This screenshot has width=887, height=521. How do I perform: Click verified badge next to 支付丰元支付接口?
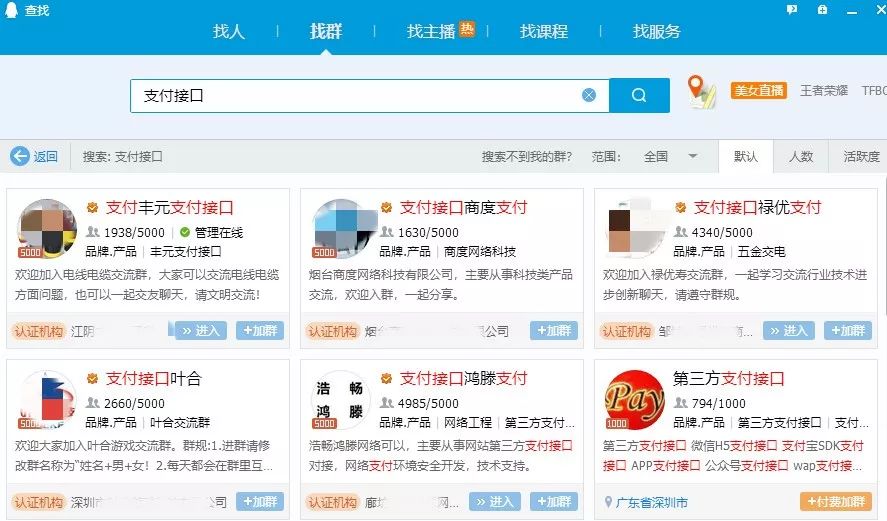tap(92, 208)
